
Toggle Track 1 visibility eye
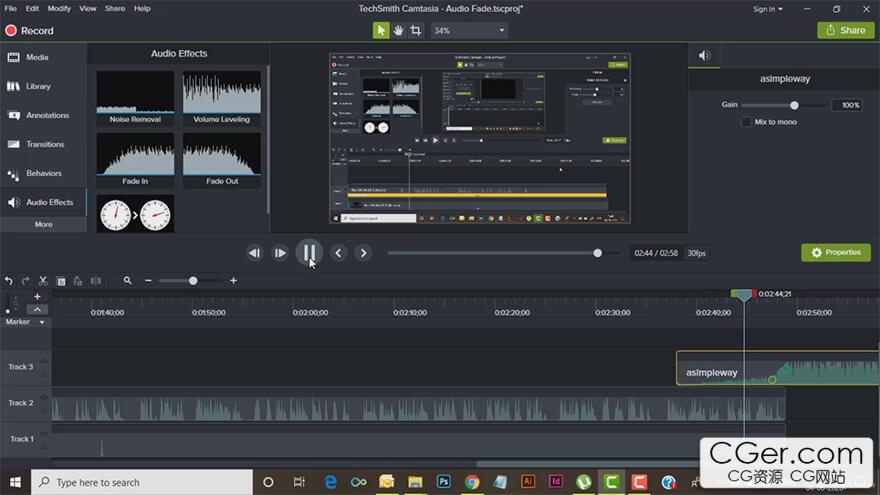(x=44, y=433)
